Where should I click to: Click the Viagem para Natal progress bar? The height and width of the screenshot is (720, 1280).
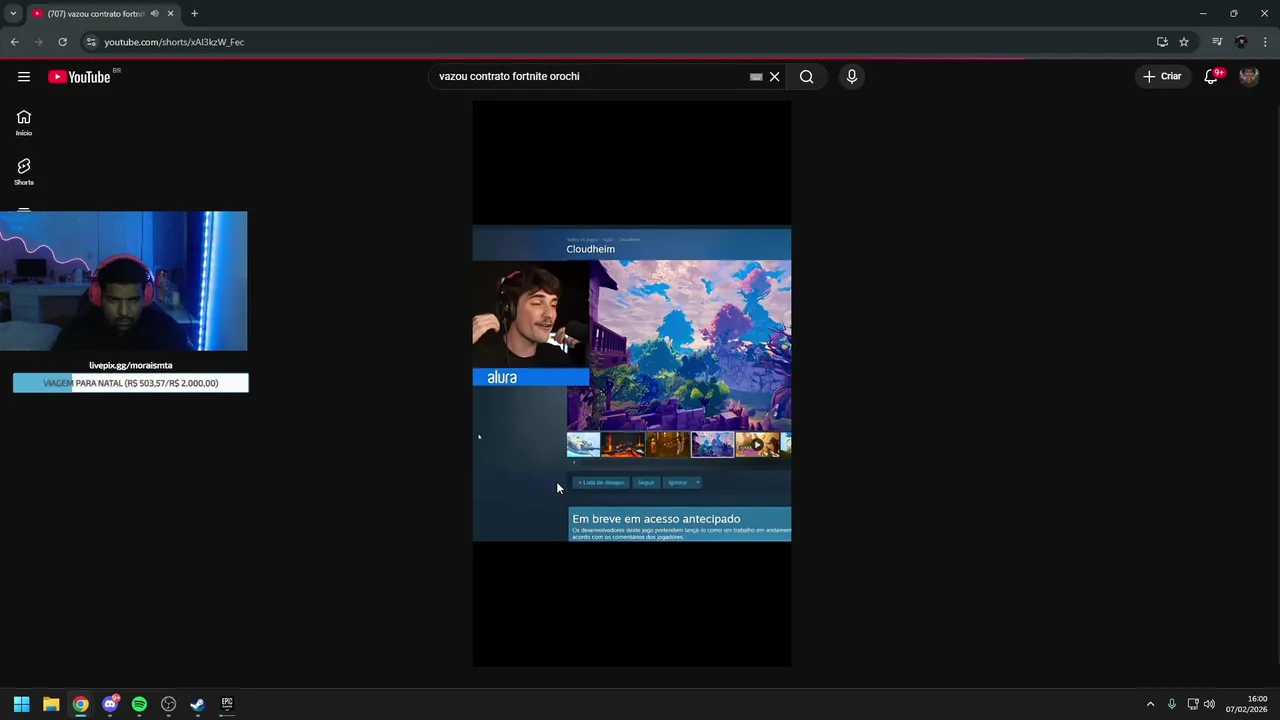point(130,383)
